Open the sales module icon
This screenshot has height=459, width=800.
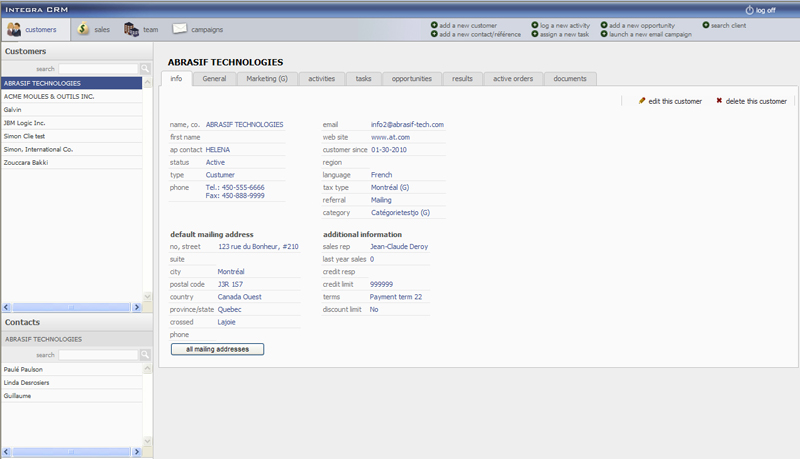pyautogui.click(x=83, y=29)
